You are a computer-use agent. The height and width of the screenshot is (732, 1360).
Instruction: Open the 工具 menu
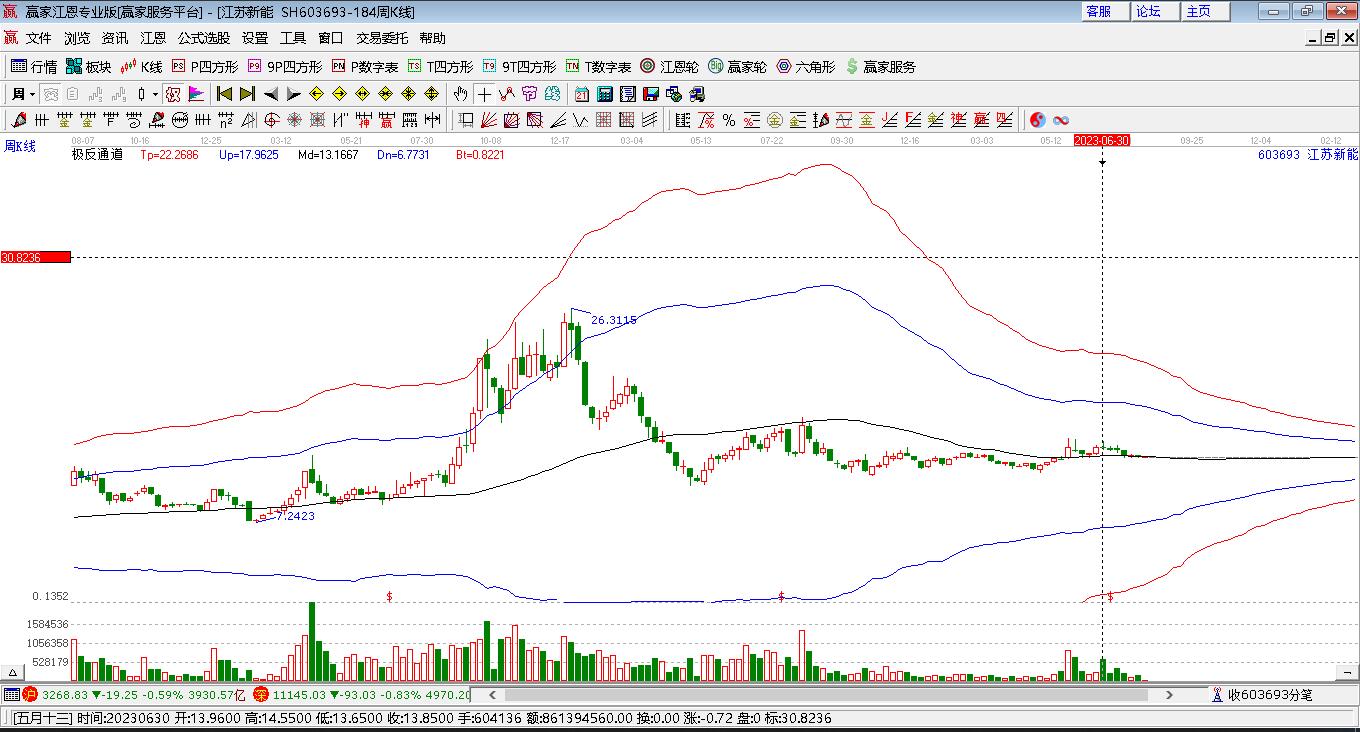point(293,38)
